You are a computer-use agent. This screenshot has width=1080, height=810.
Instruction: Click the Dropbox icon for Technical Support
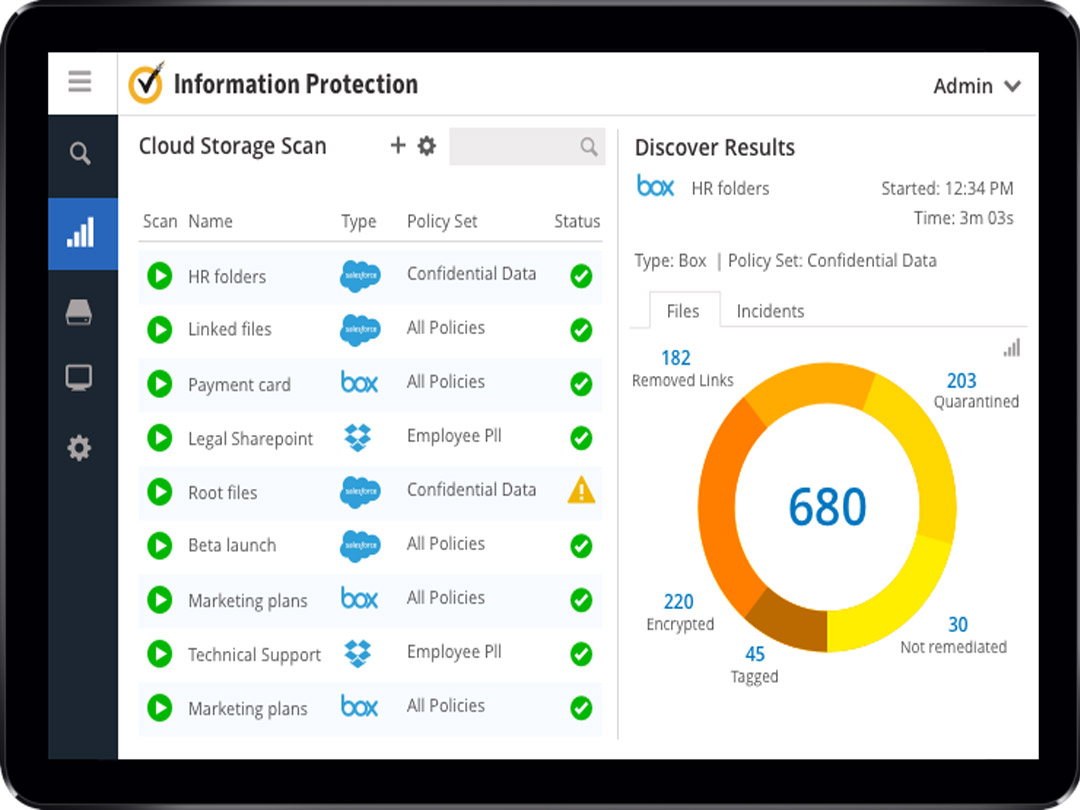357,653
